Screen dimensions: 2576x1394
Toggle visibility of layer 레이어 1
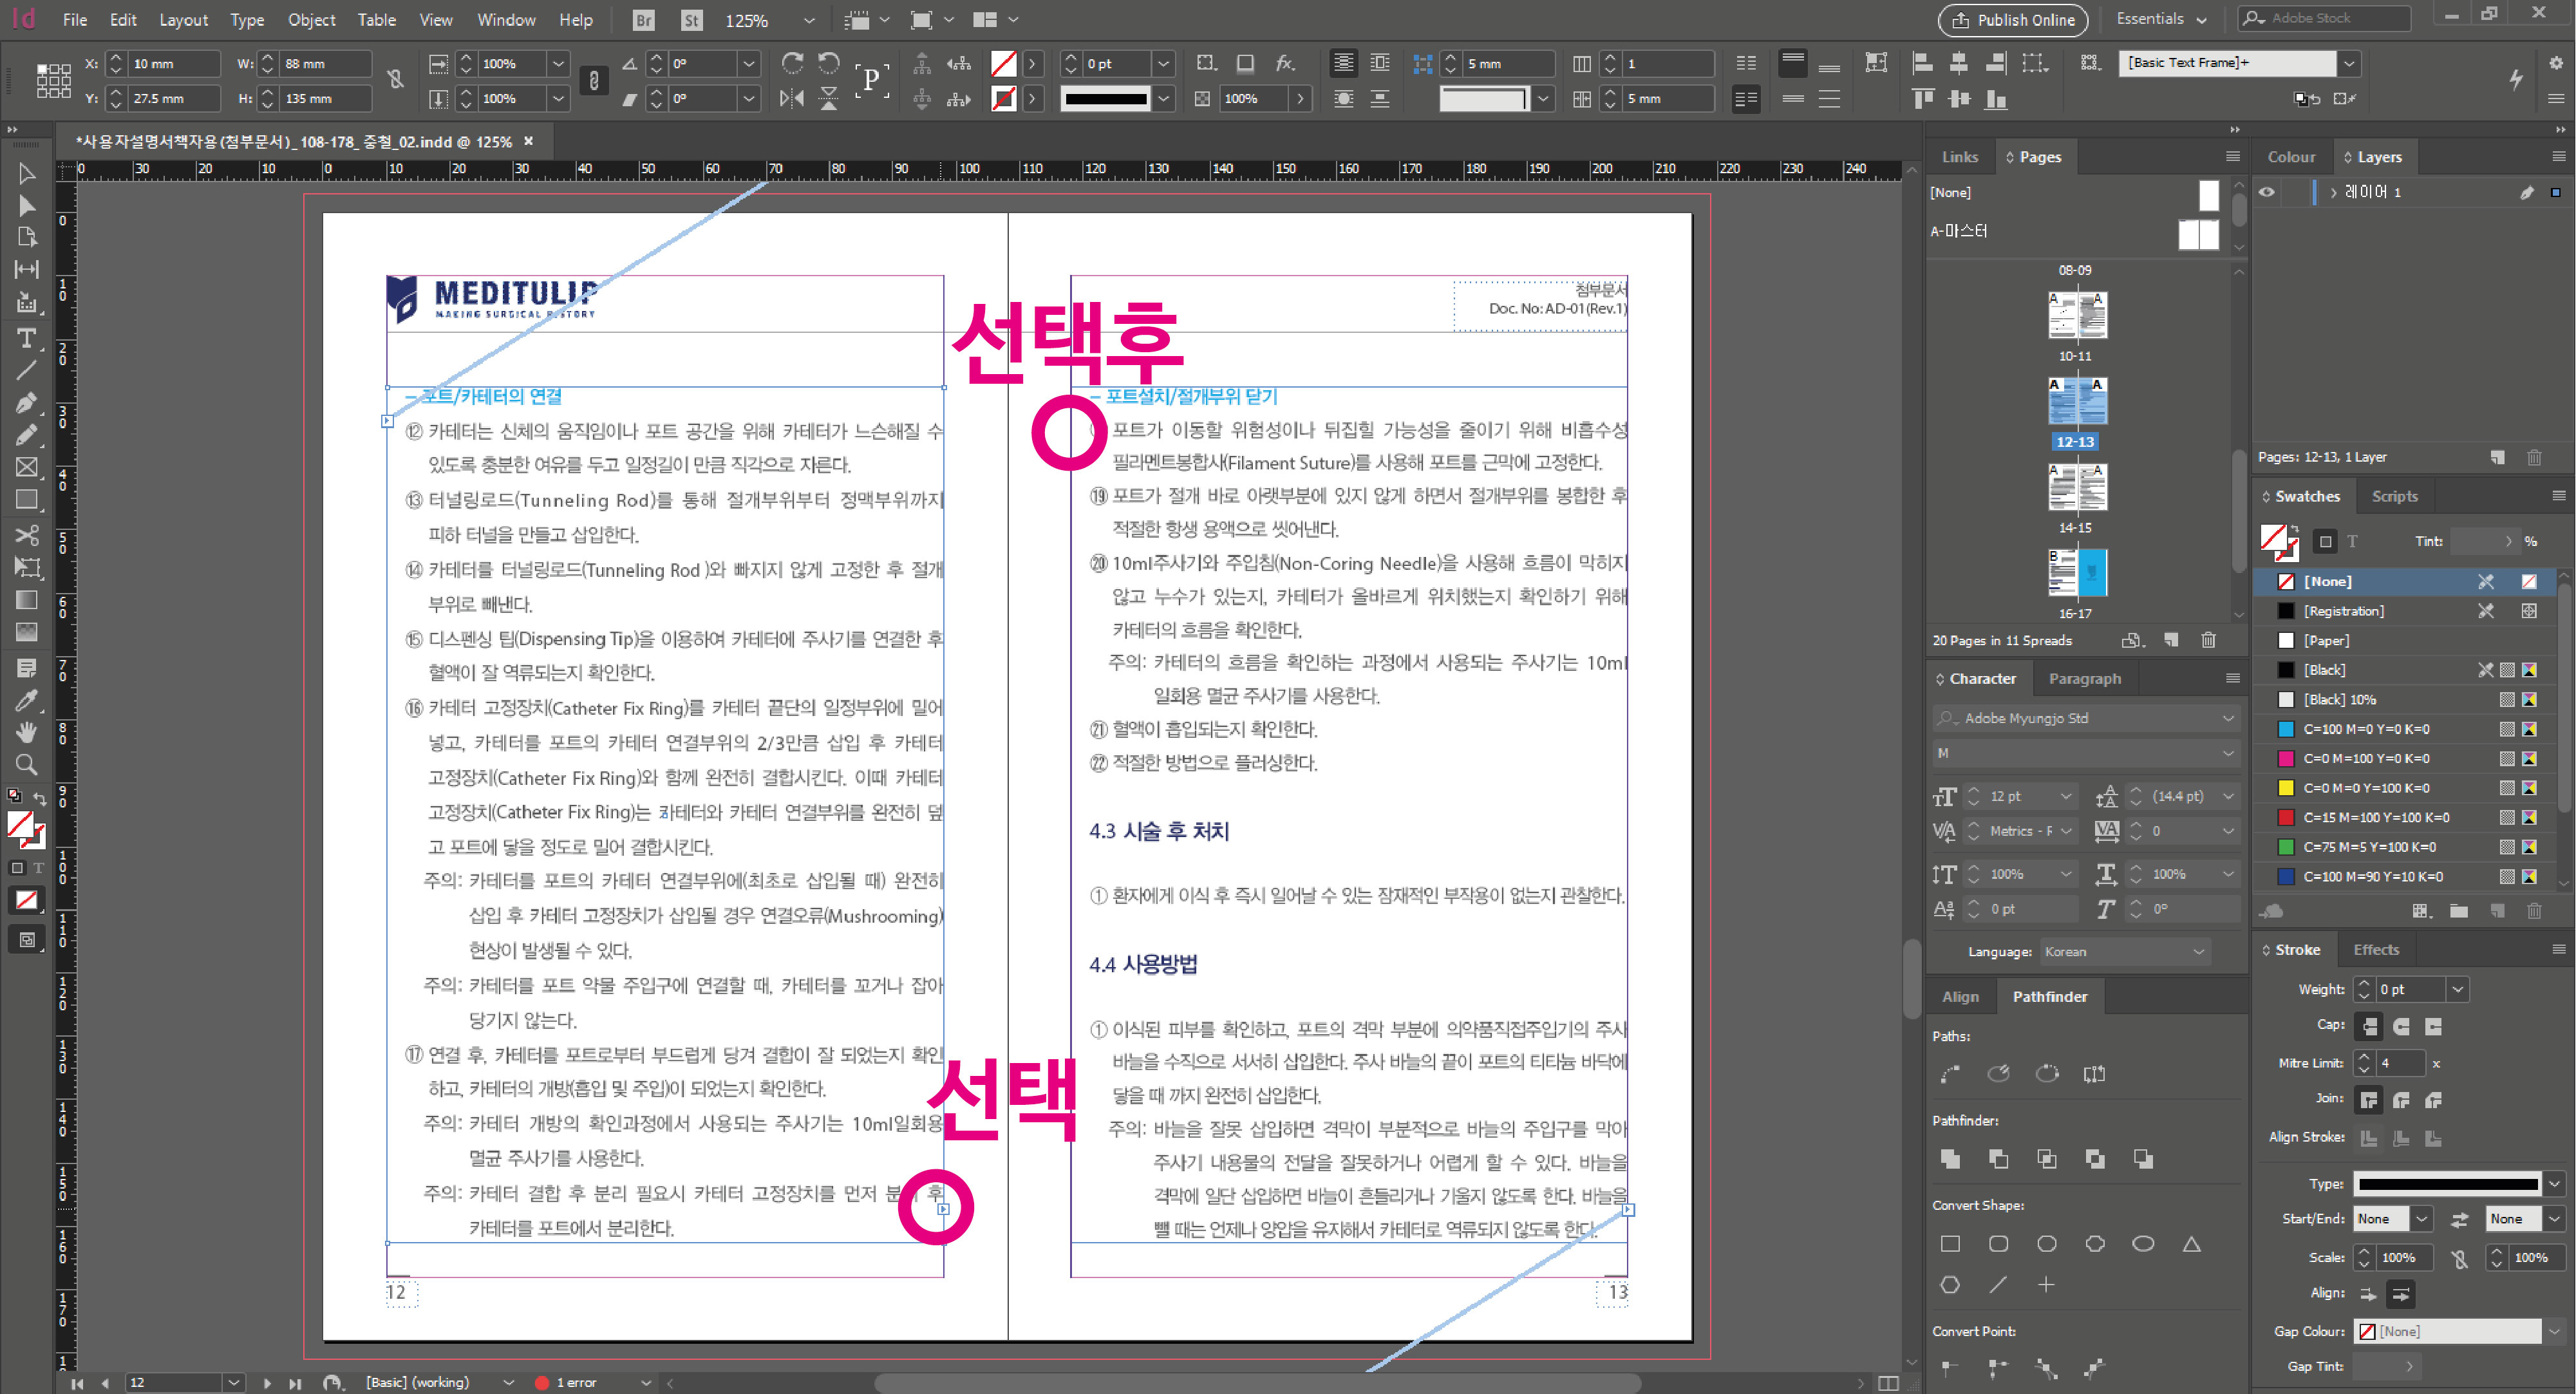pos(2267,192)
